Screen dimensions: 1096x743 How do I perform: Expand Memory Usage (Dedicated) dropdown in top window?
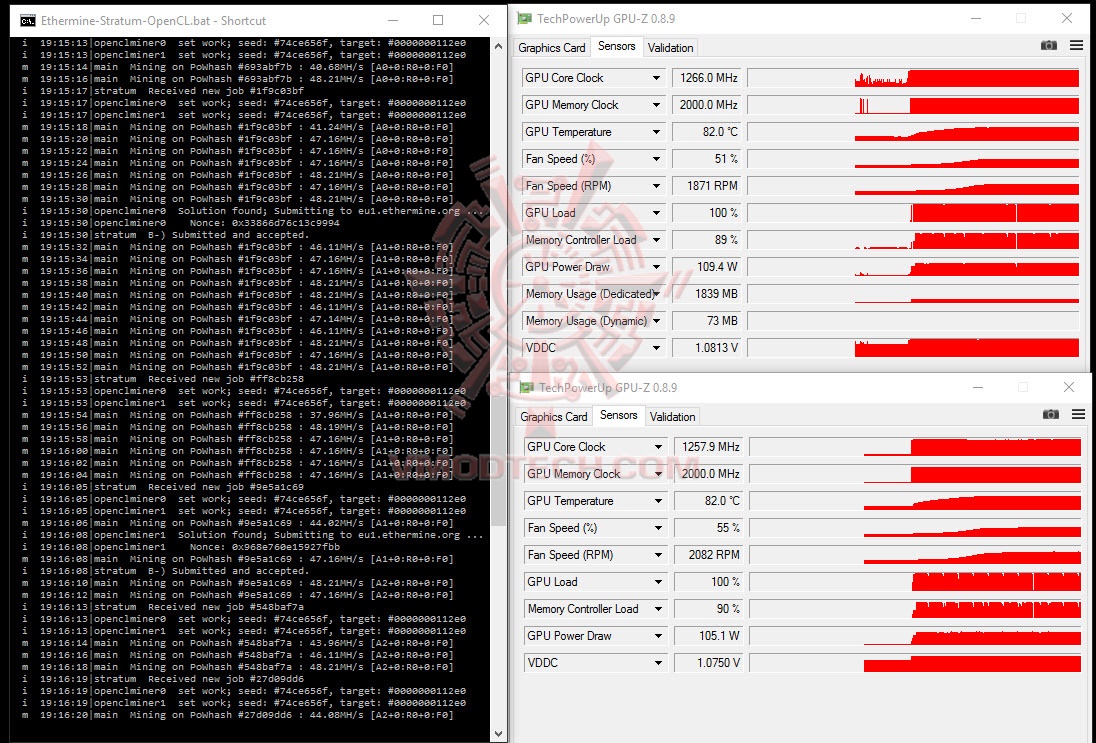click(x=656, y=294)
